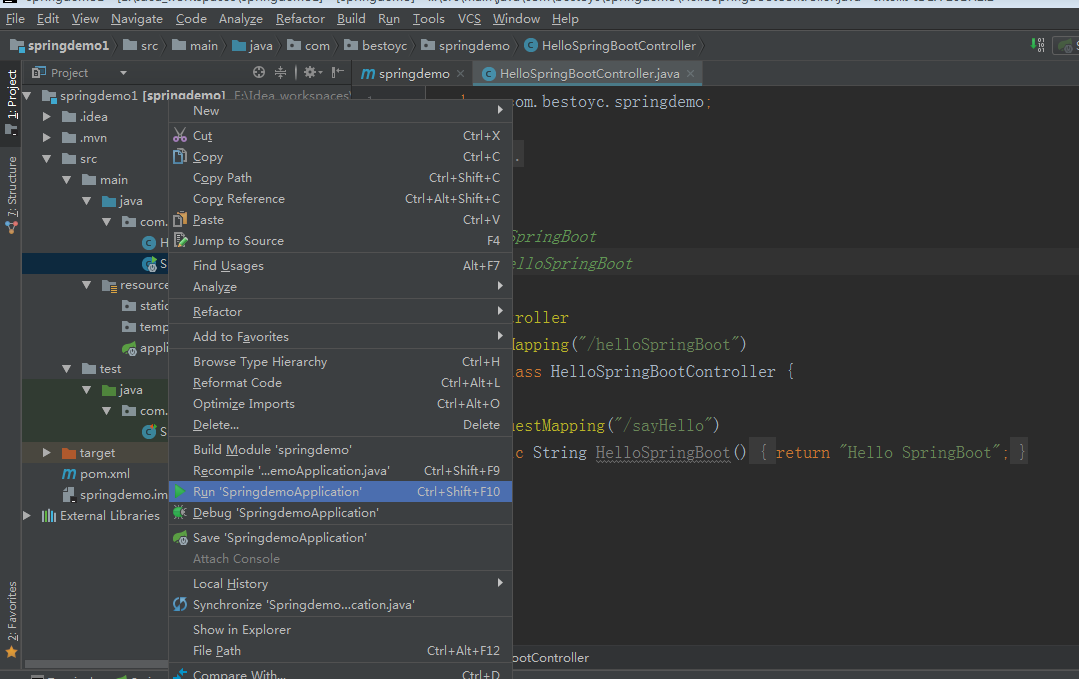This screenshot has width=1079, height=679.
Task: Open the VCS menu
Action: [469, 19]
